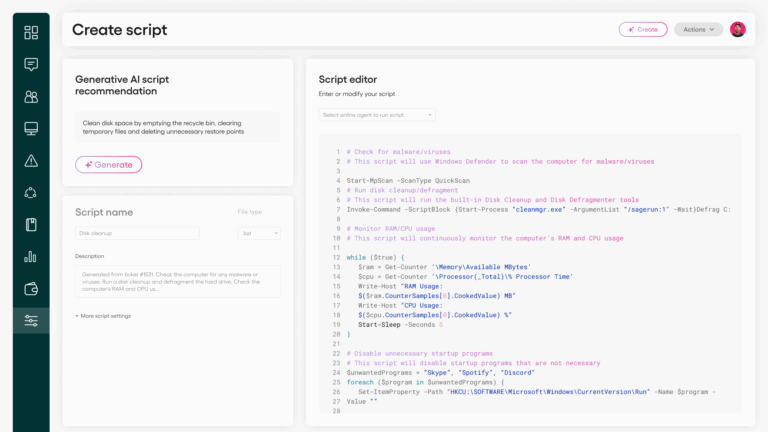Click the Generate button
The width and height of the screenshot is (768, 432).
pyautogui.click(x=108, y=165)
